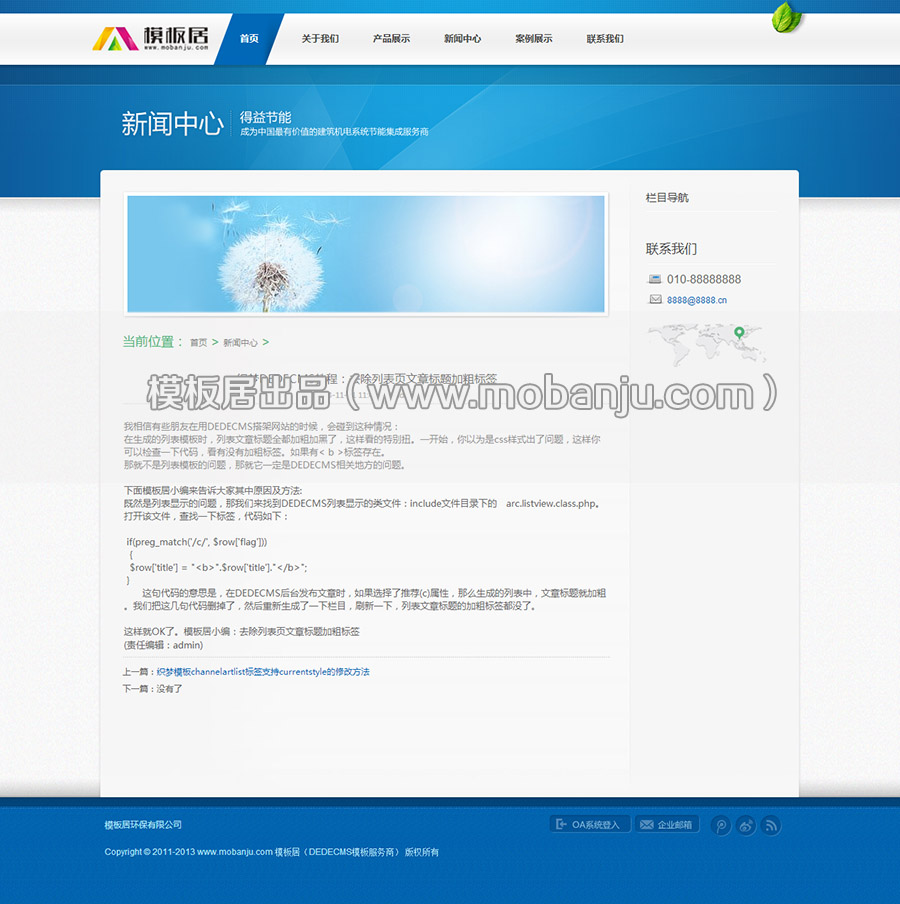Select the 首页 navigation tab
900x904 pixels.
249,39
